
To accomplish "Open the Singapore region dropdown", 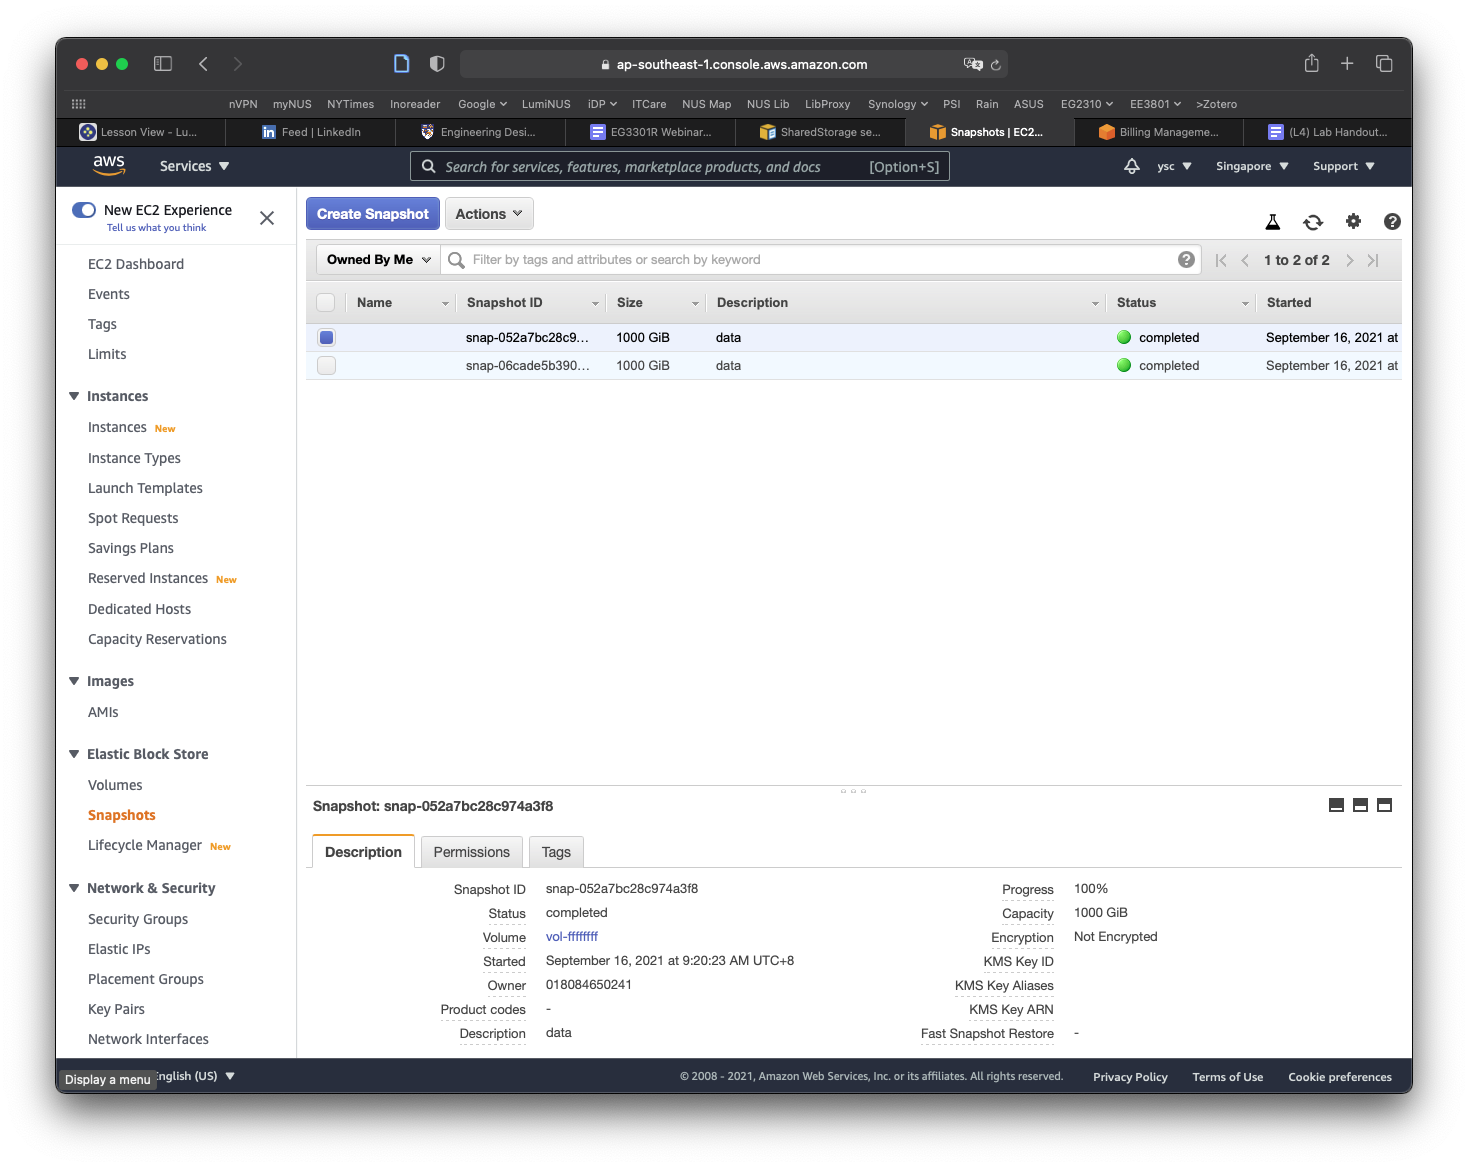I will point(1252,166).
